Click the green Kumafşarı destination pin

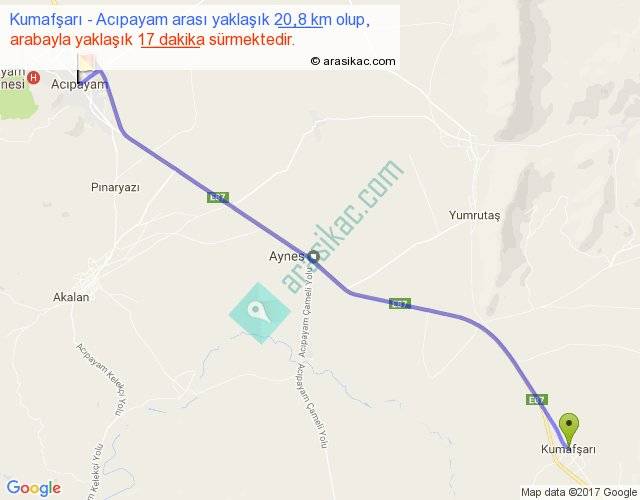[569, 431]
